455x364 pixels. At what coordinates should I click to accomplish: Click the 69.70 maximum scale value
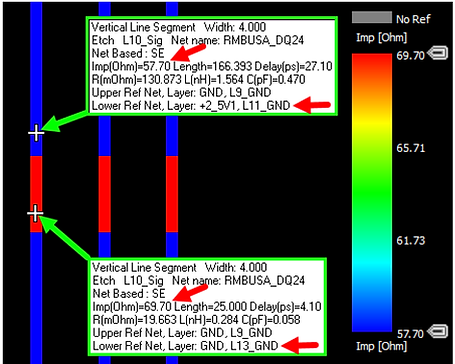(411, 55)
